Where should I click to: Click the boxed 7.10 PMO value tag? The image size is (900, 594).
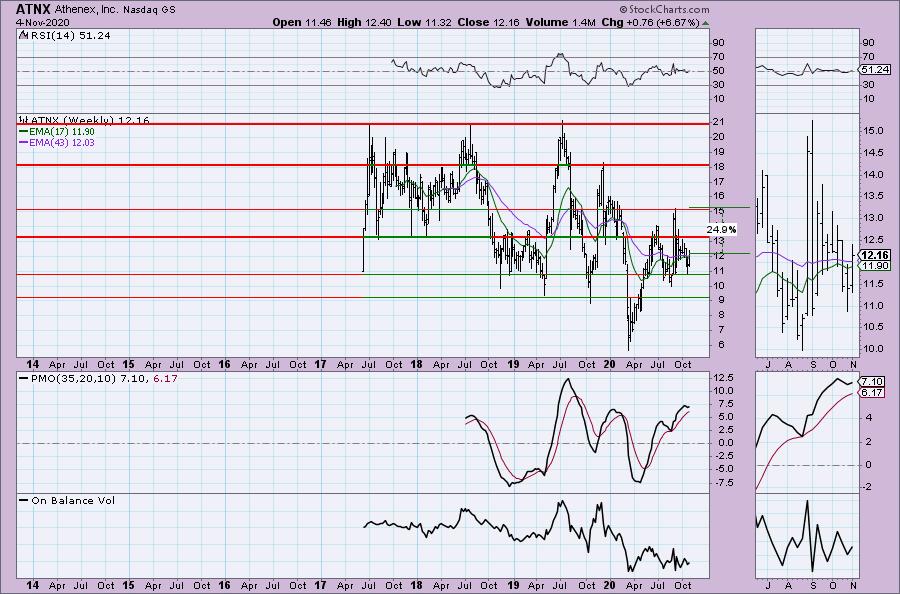pos(872,382)
